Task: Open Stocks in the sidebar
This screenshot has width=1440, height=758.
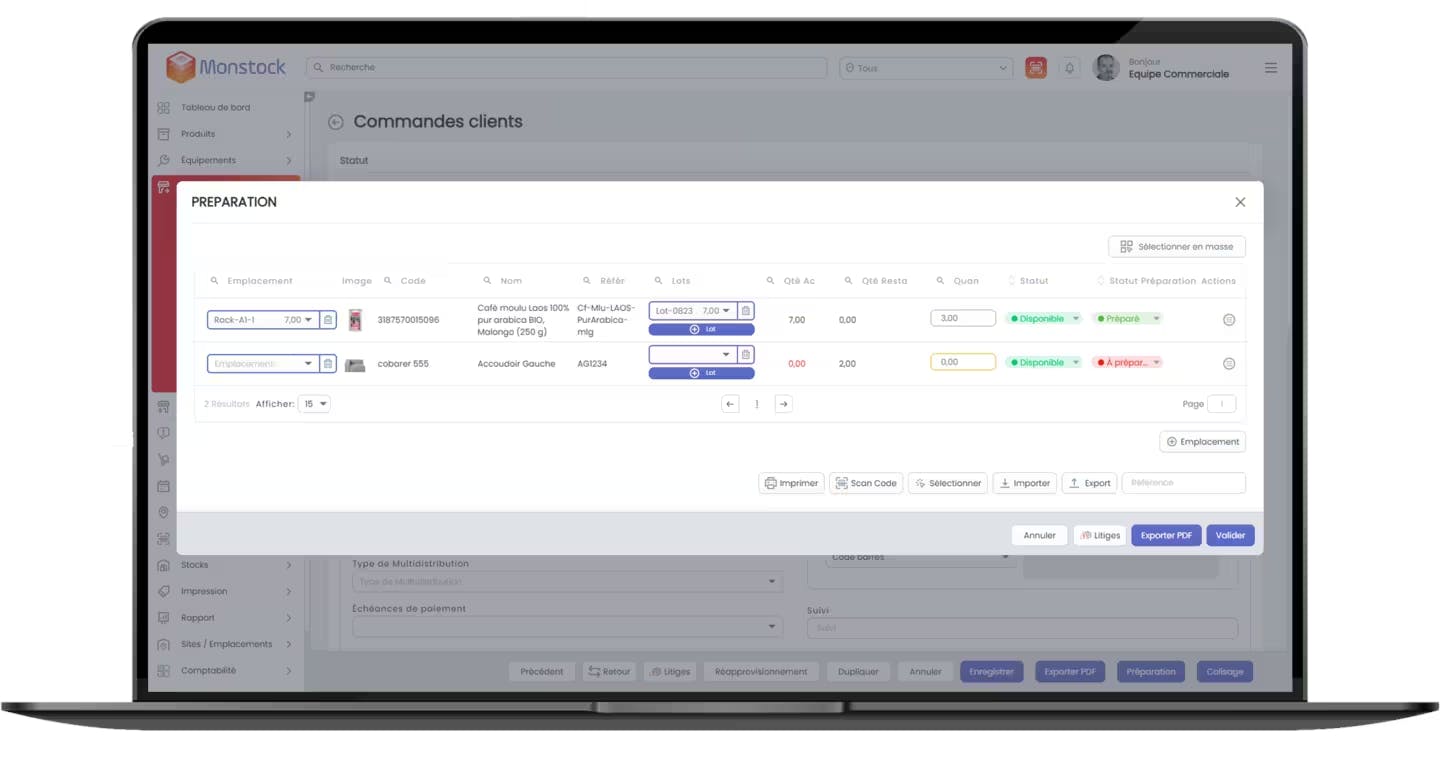Action: pyautogui.click(x=225, y=565)
